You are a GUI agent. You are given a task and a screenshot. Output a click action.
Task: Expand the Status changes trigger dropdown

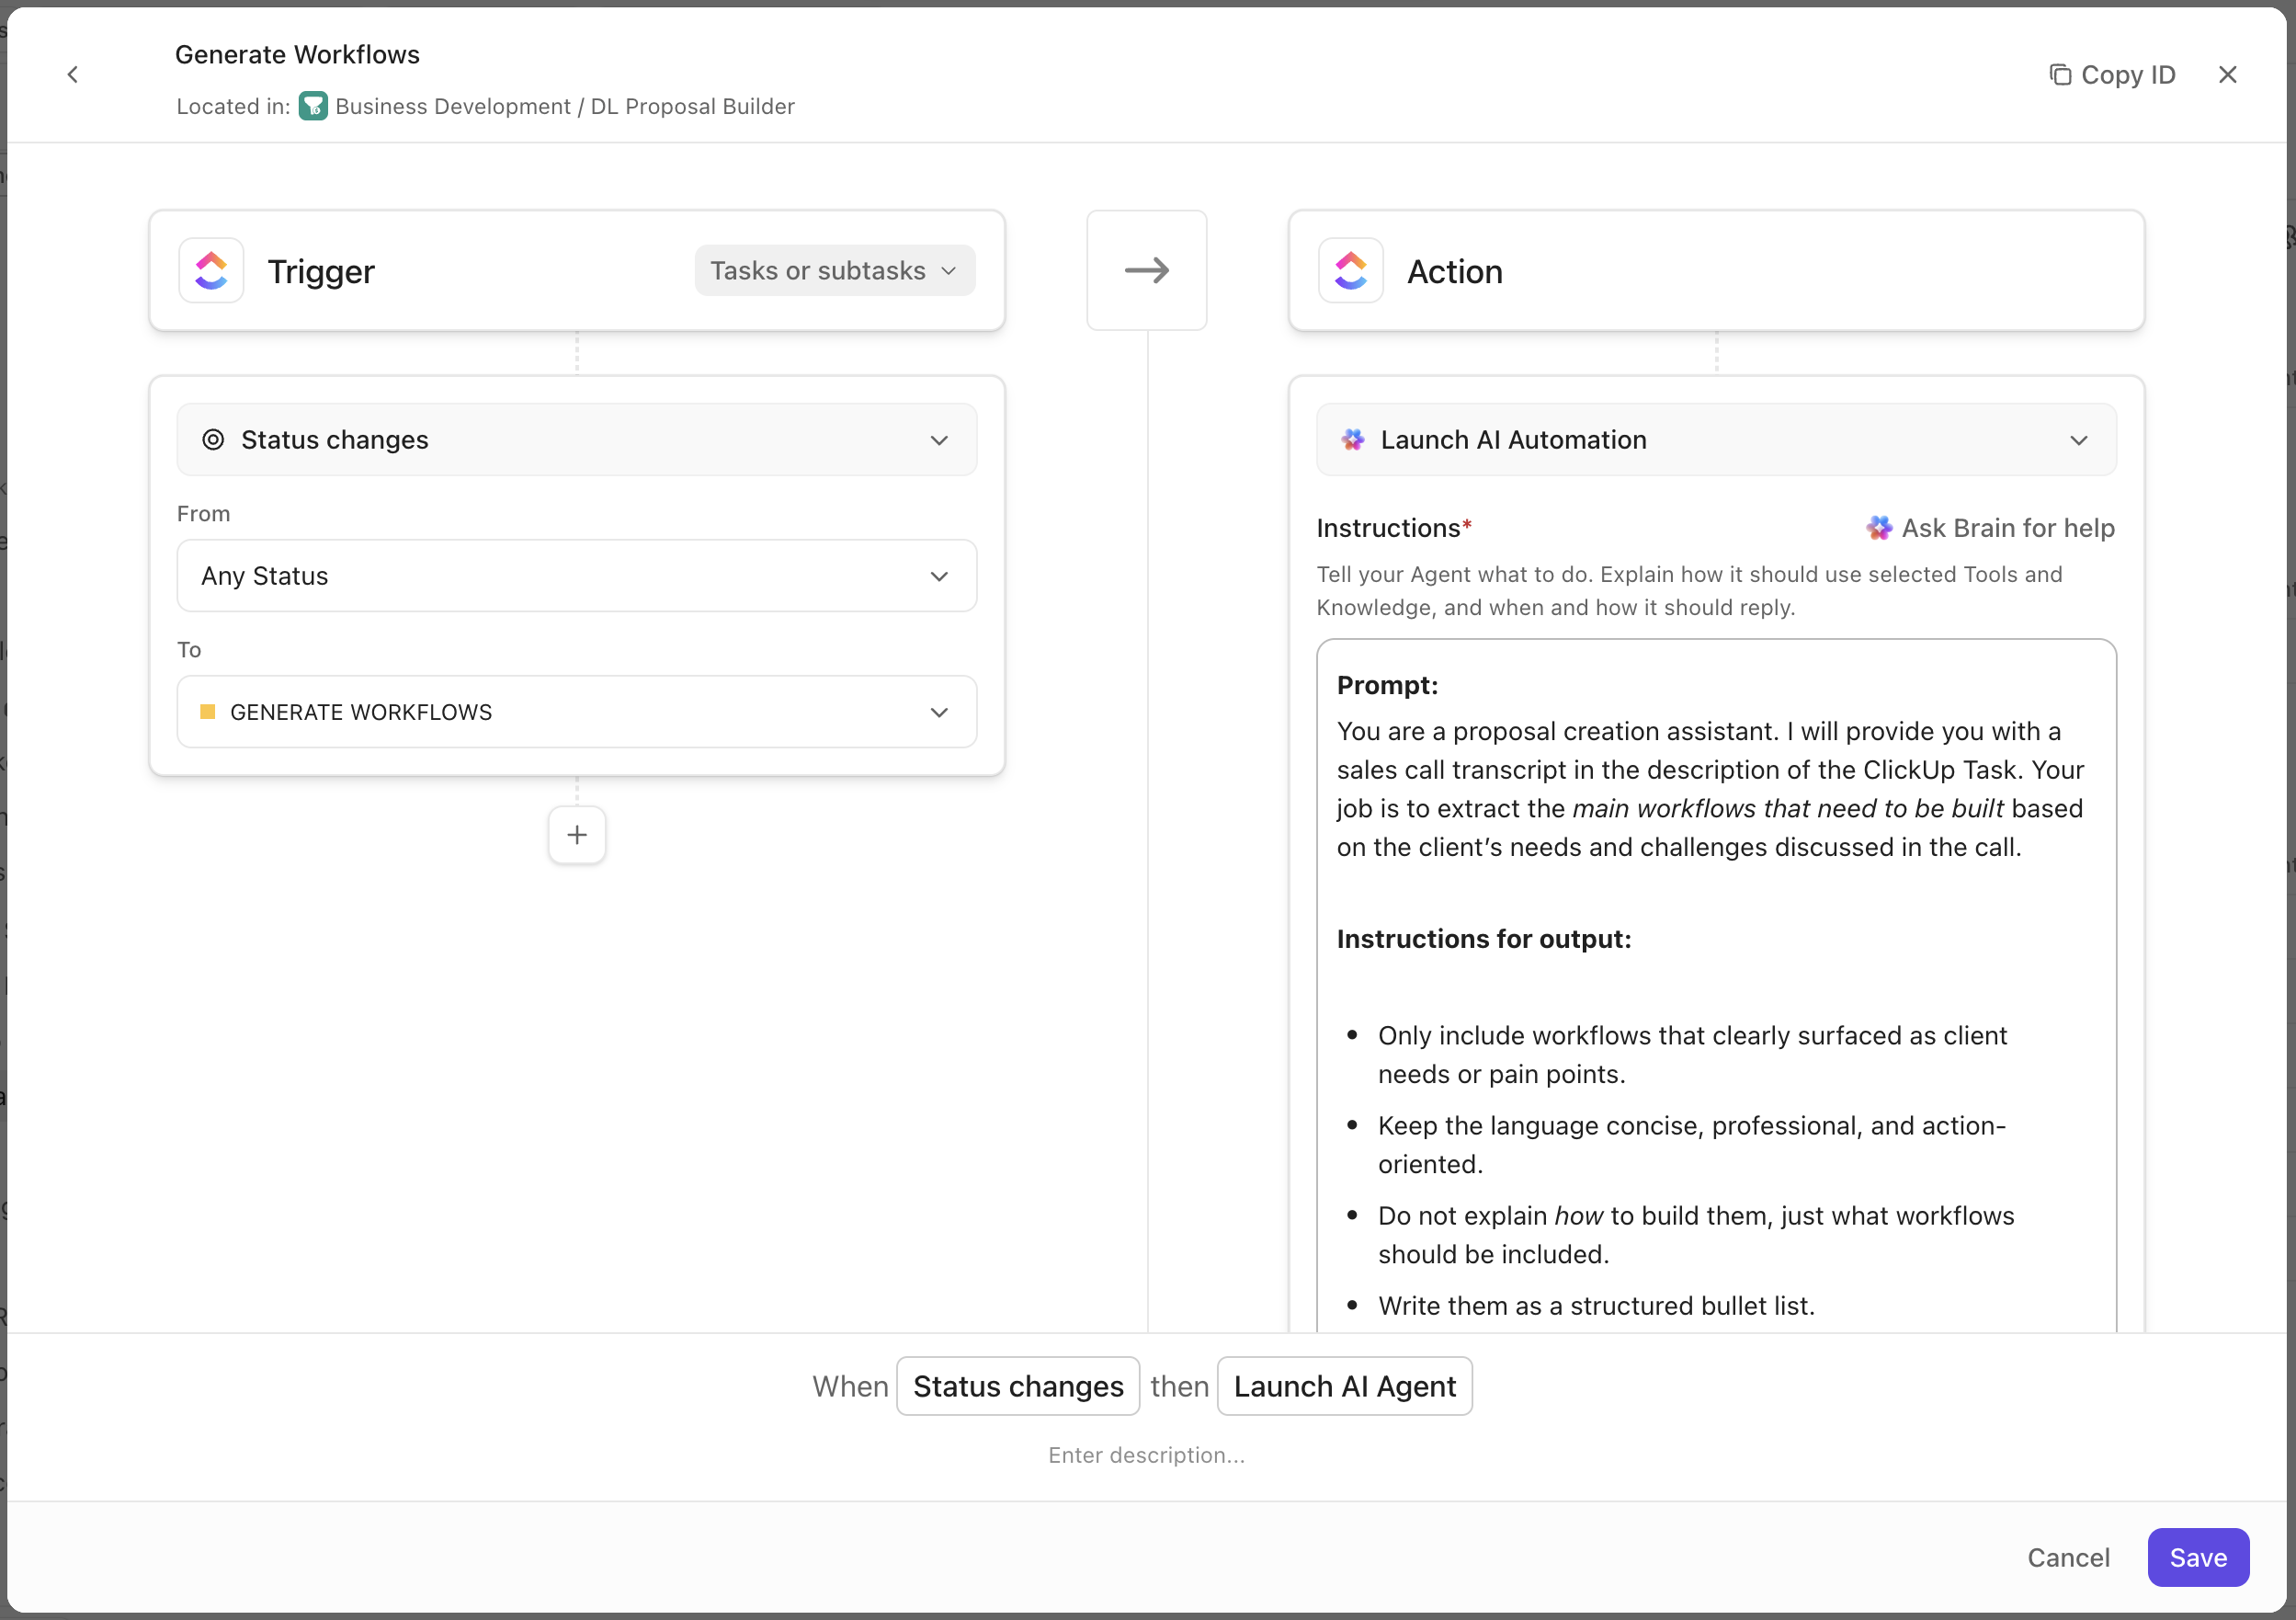point(576,440)
